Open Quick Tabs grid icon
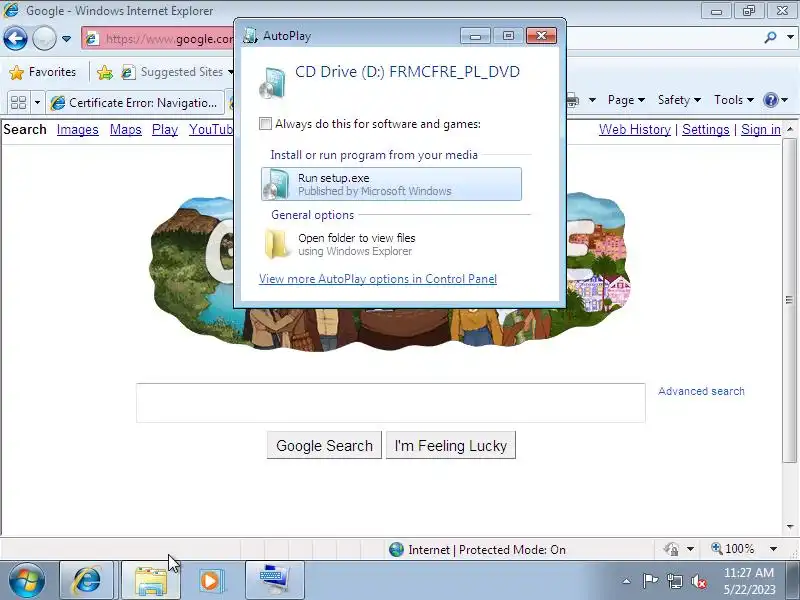The height and width of the screenshot is (600, 800). click(x=18, y=103)
